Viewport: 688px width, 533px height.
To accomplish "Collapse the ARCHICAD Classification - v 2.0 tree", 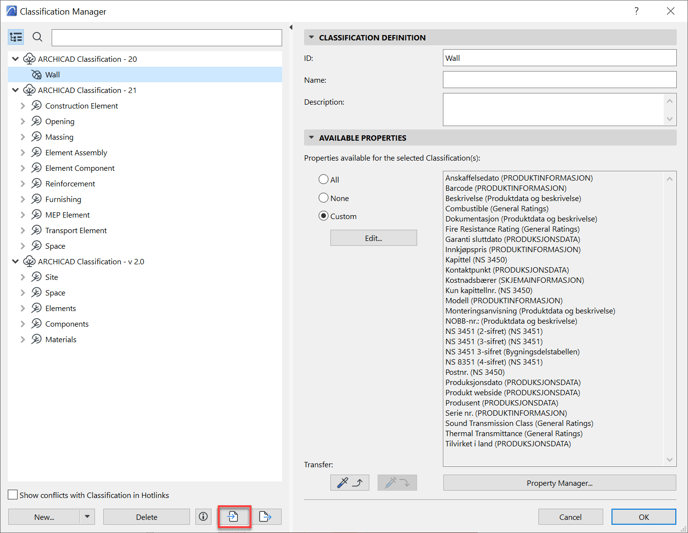I will [15, 261].
